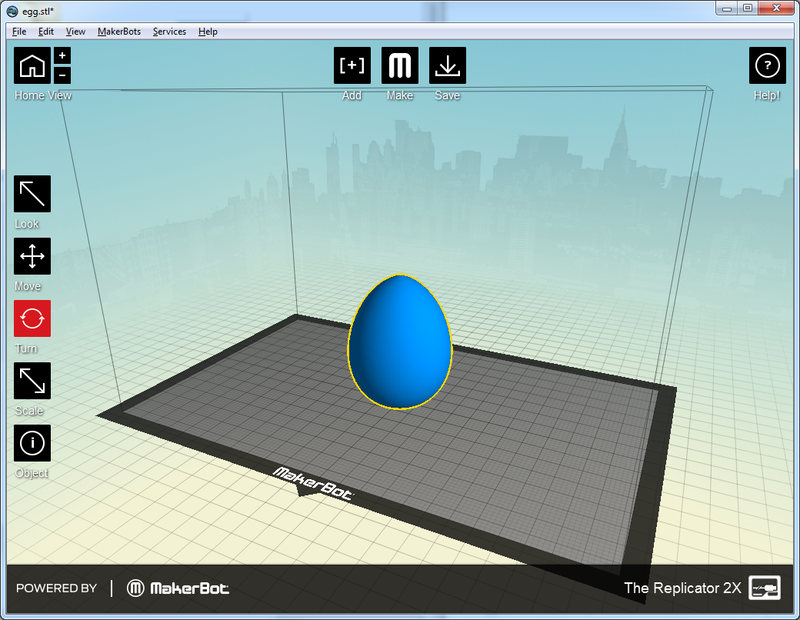
Task: Select the Move tool
Action: tap(32, 256)
